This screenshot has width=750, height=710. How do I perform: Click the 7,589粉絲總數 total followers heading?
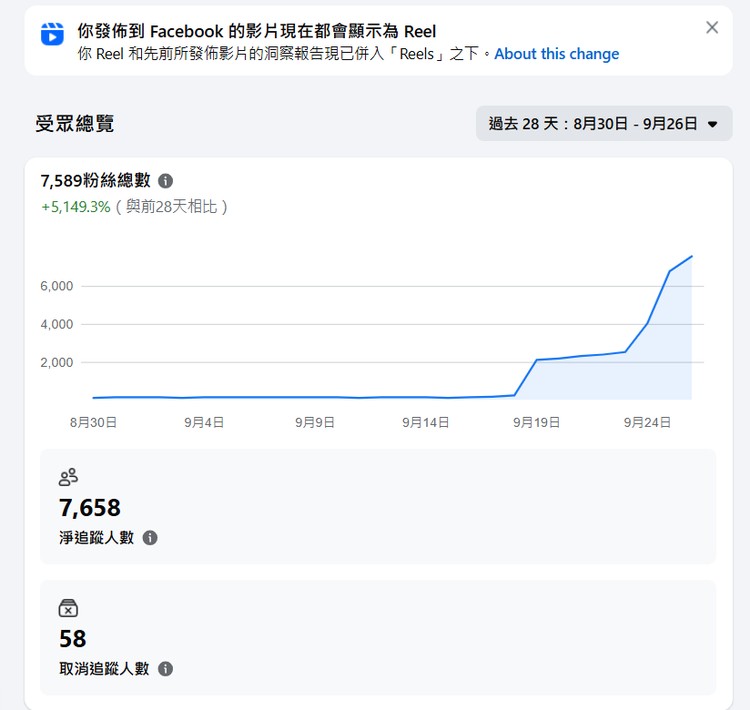[96, 181]
